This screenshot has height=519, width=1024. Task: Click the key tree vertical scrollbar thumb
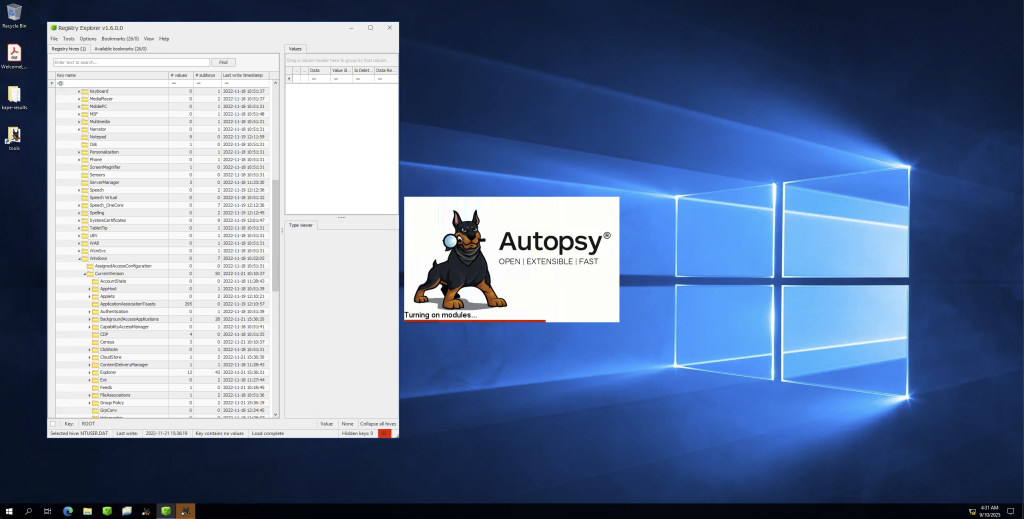276,236
